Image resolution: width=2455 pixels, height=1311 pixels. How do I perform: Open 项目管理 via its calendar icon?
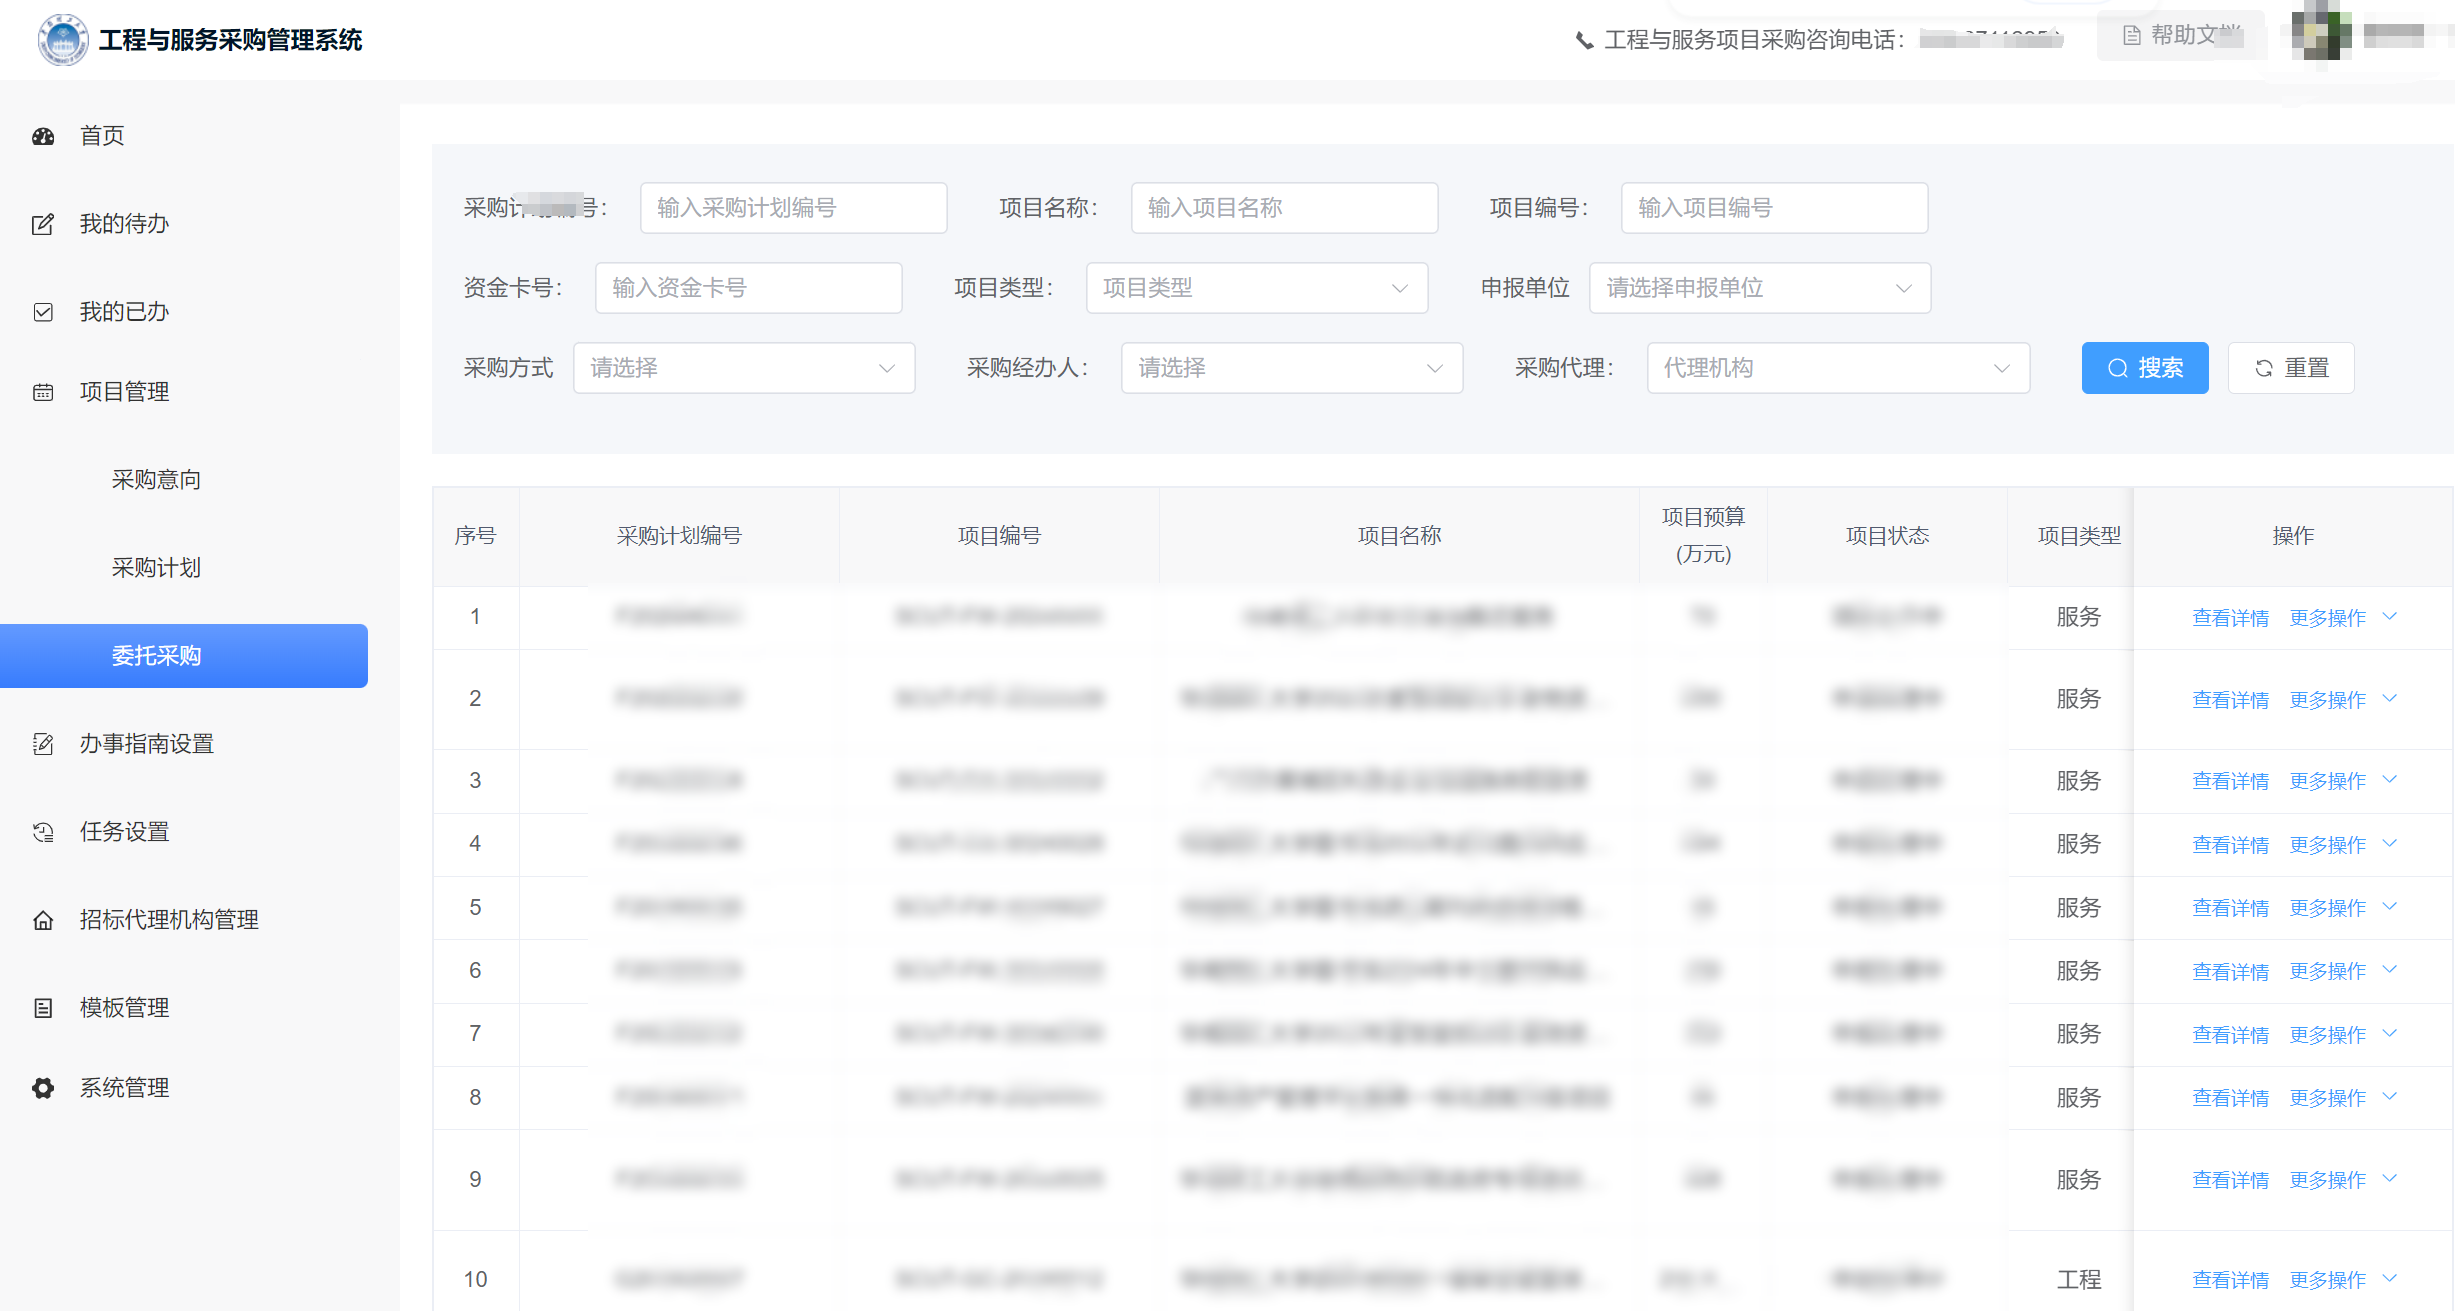tap(44, 392)
